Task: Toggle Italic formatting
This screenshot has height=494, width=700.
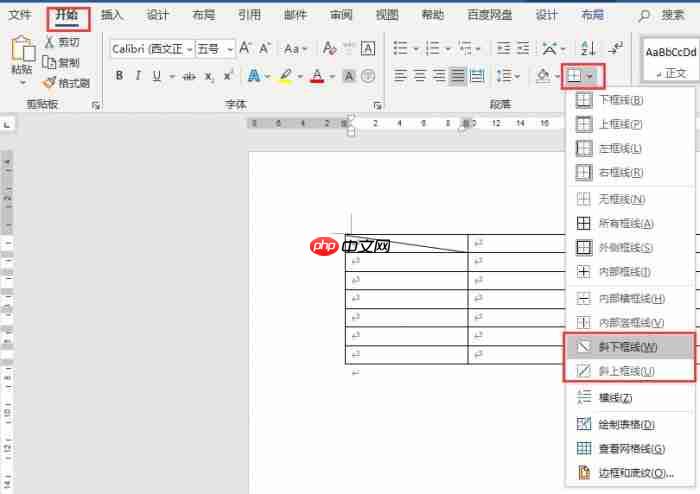Action: pos(138,76)
